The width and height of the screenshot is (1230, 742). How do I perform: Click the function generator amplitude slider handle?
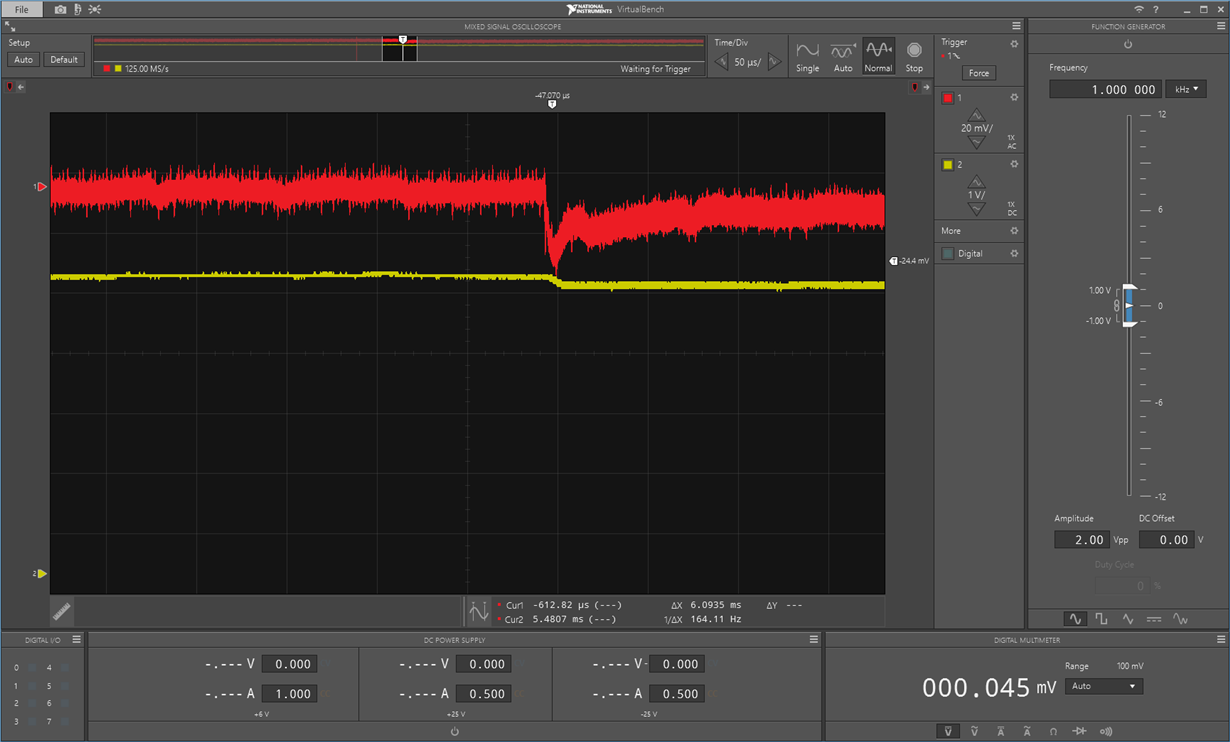click(x=1129, y=305)
